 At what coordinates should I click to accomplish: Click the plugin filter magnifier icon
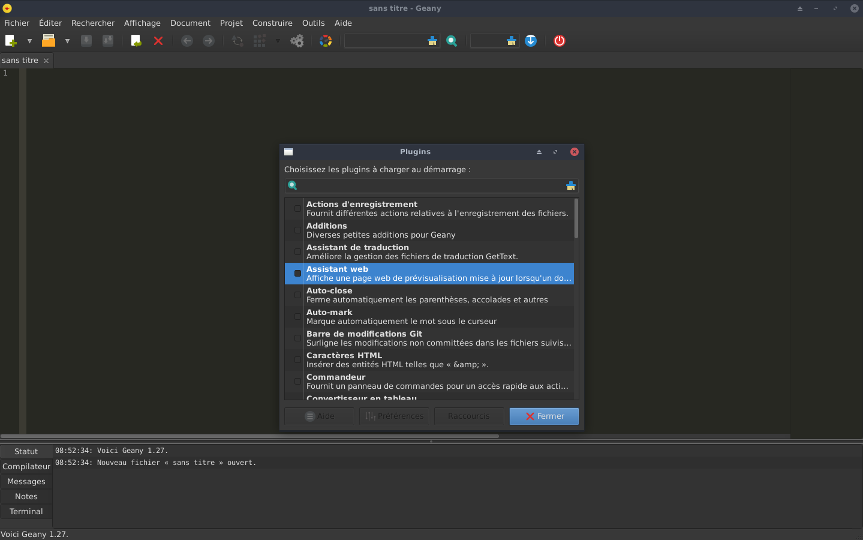click(x=292, y=186)
